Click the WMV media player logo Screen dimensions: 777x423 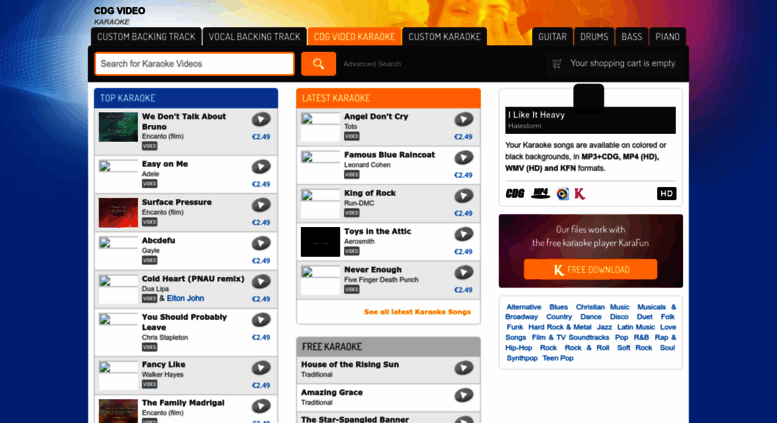562,194
